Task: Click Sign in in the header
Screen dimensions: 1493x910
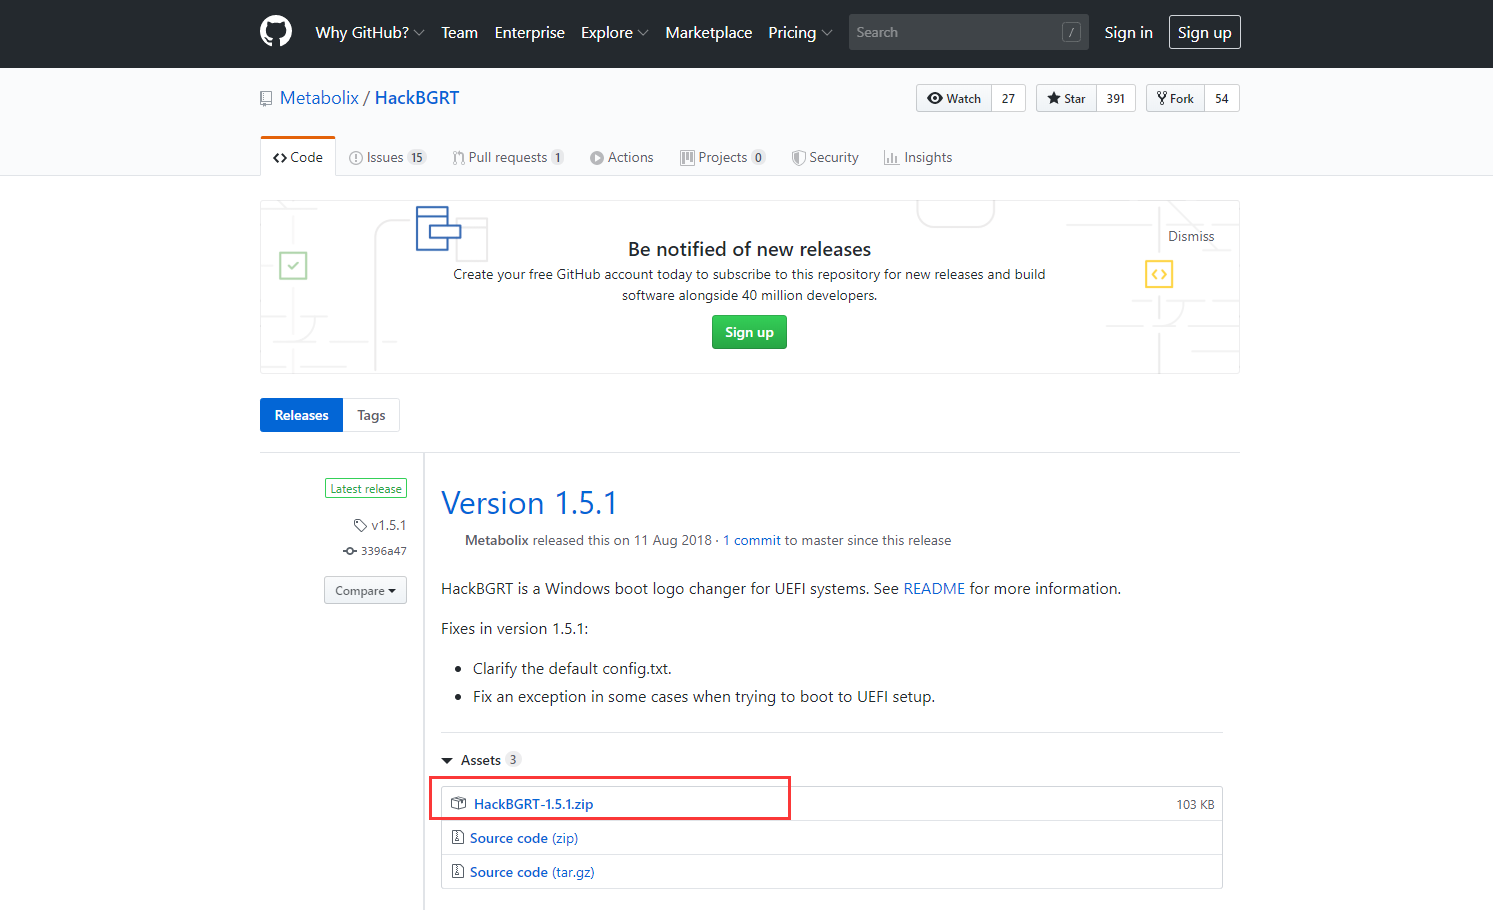Action: click(x=1128, y=32)
